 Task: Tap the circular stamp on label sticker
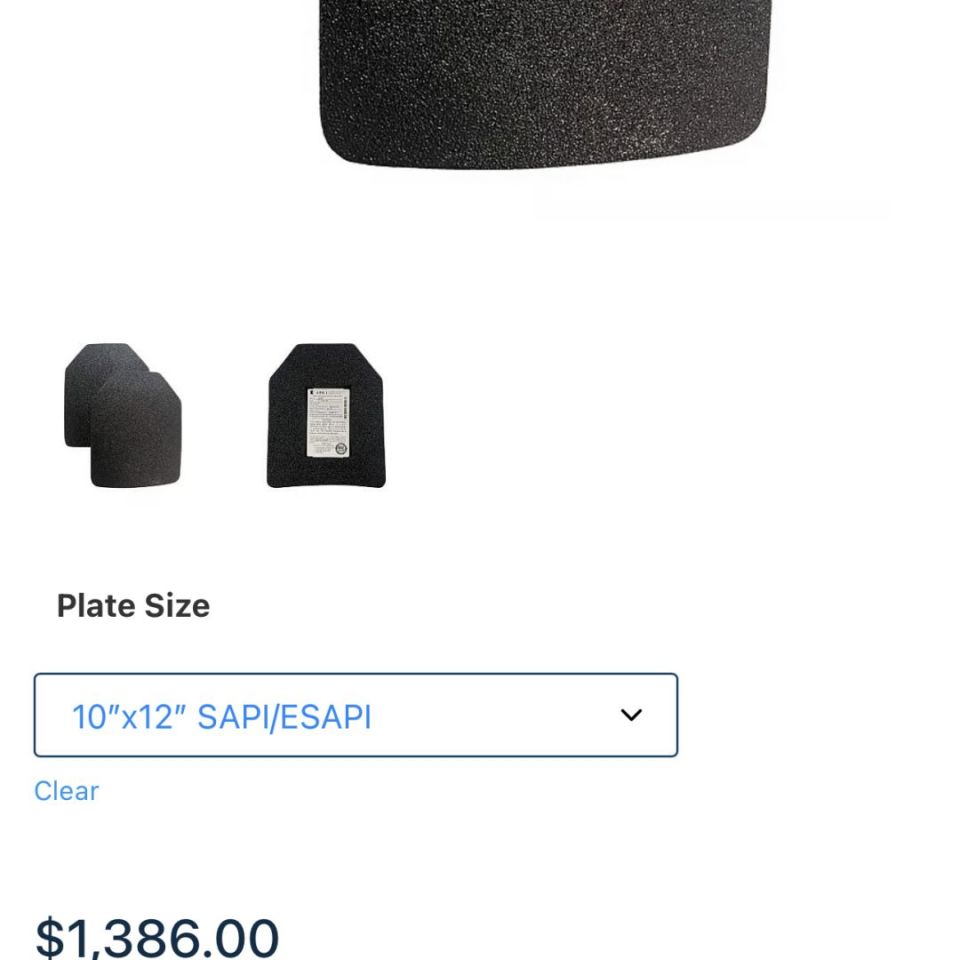(342, 449)
